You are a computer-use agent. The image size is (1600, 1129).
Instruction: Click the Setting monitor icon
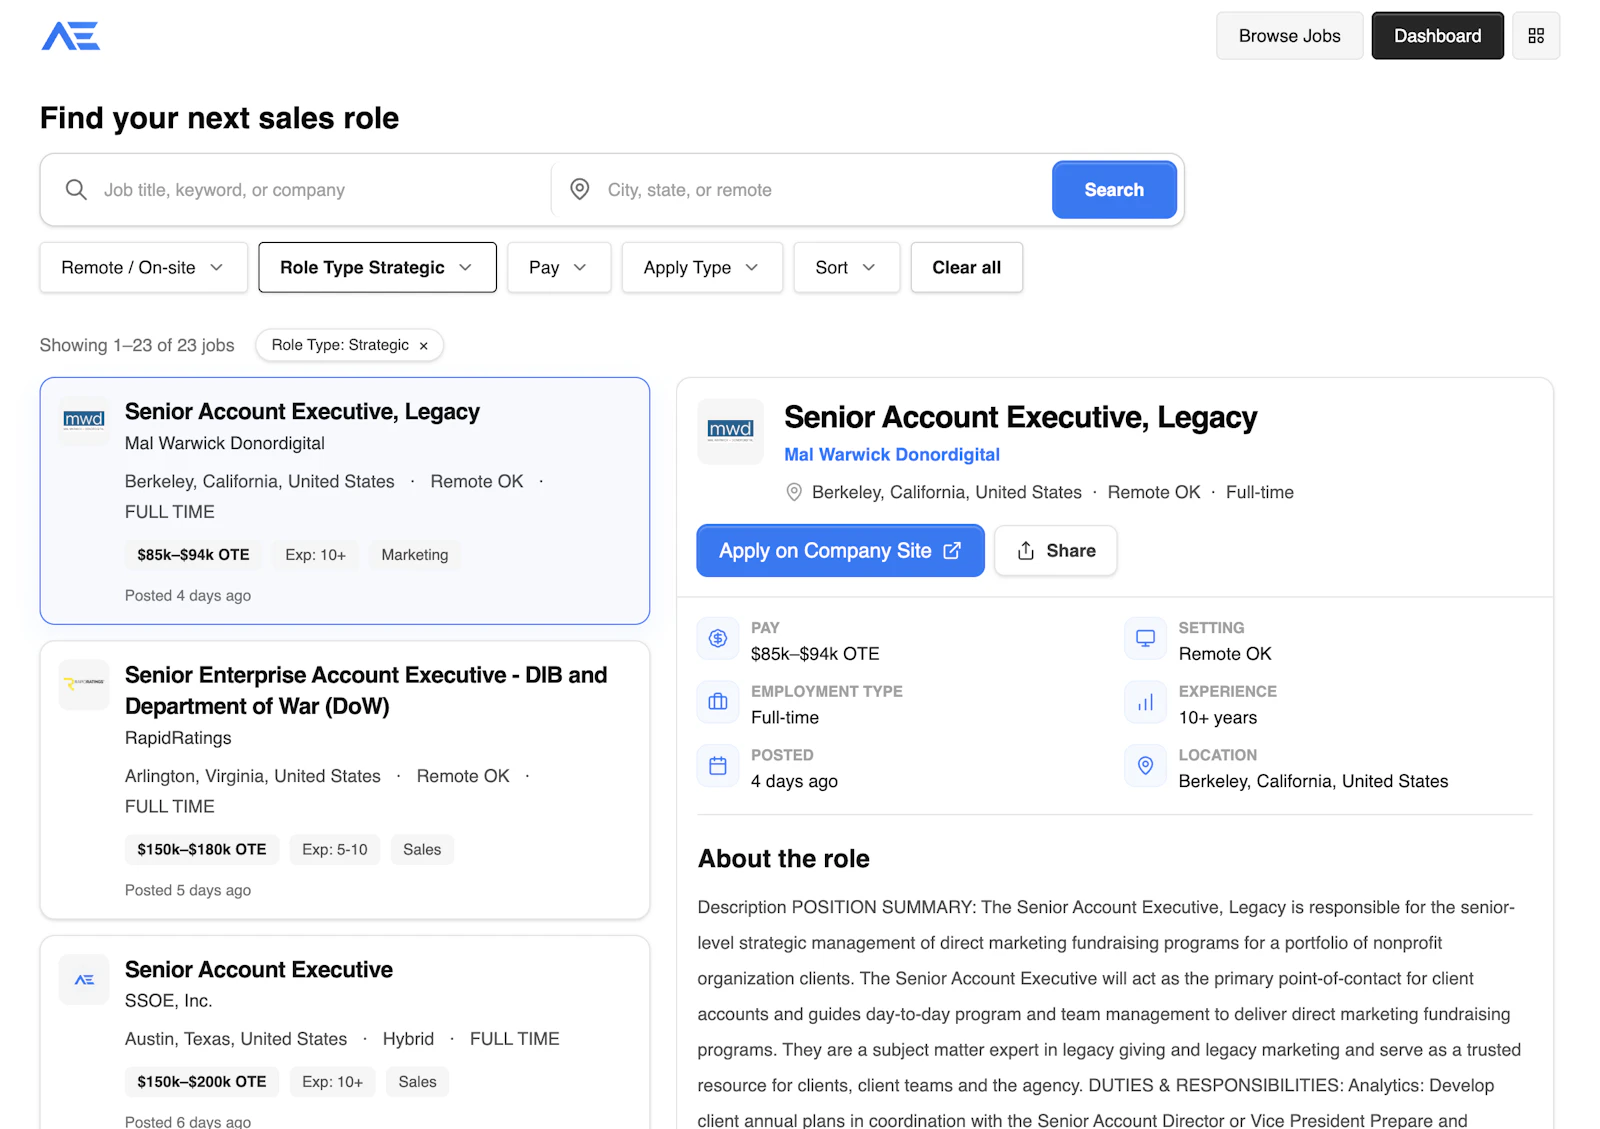point(1145,638)
